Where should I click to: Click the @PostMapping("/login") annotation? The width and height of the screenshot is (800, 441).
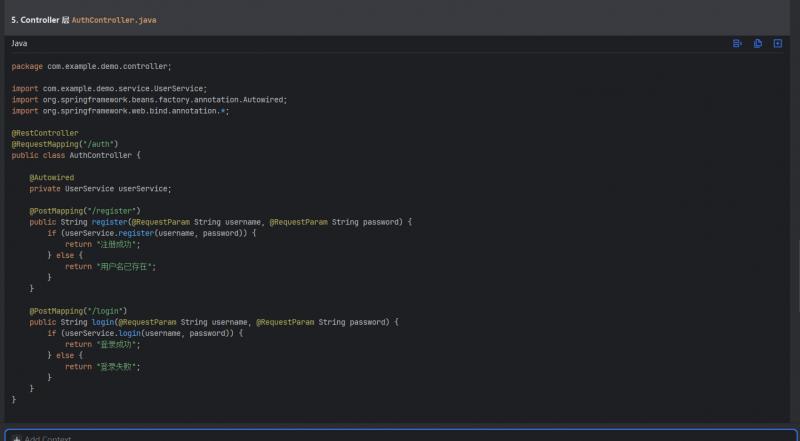click(x=78, y=311)
